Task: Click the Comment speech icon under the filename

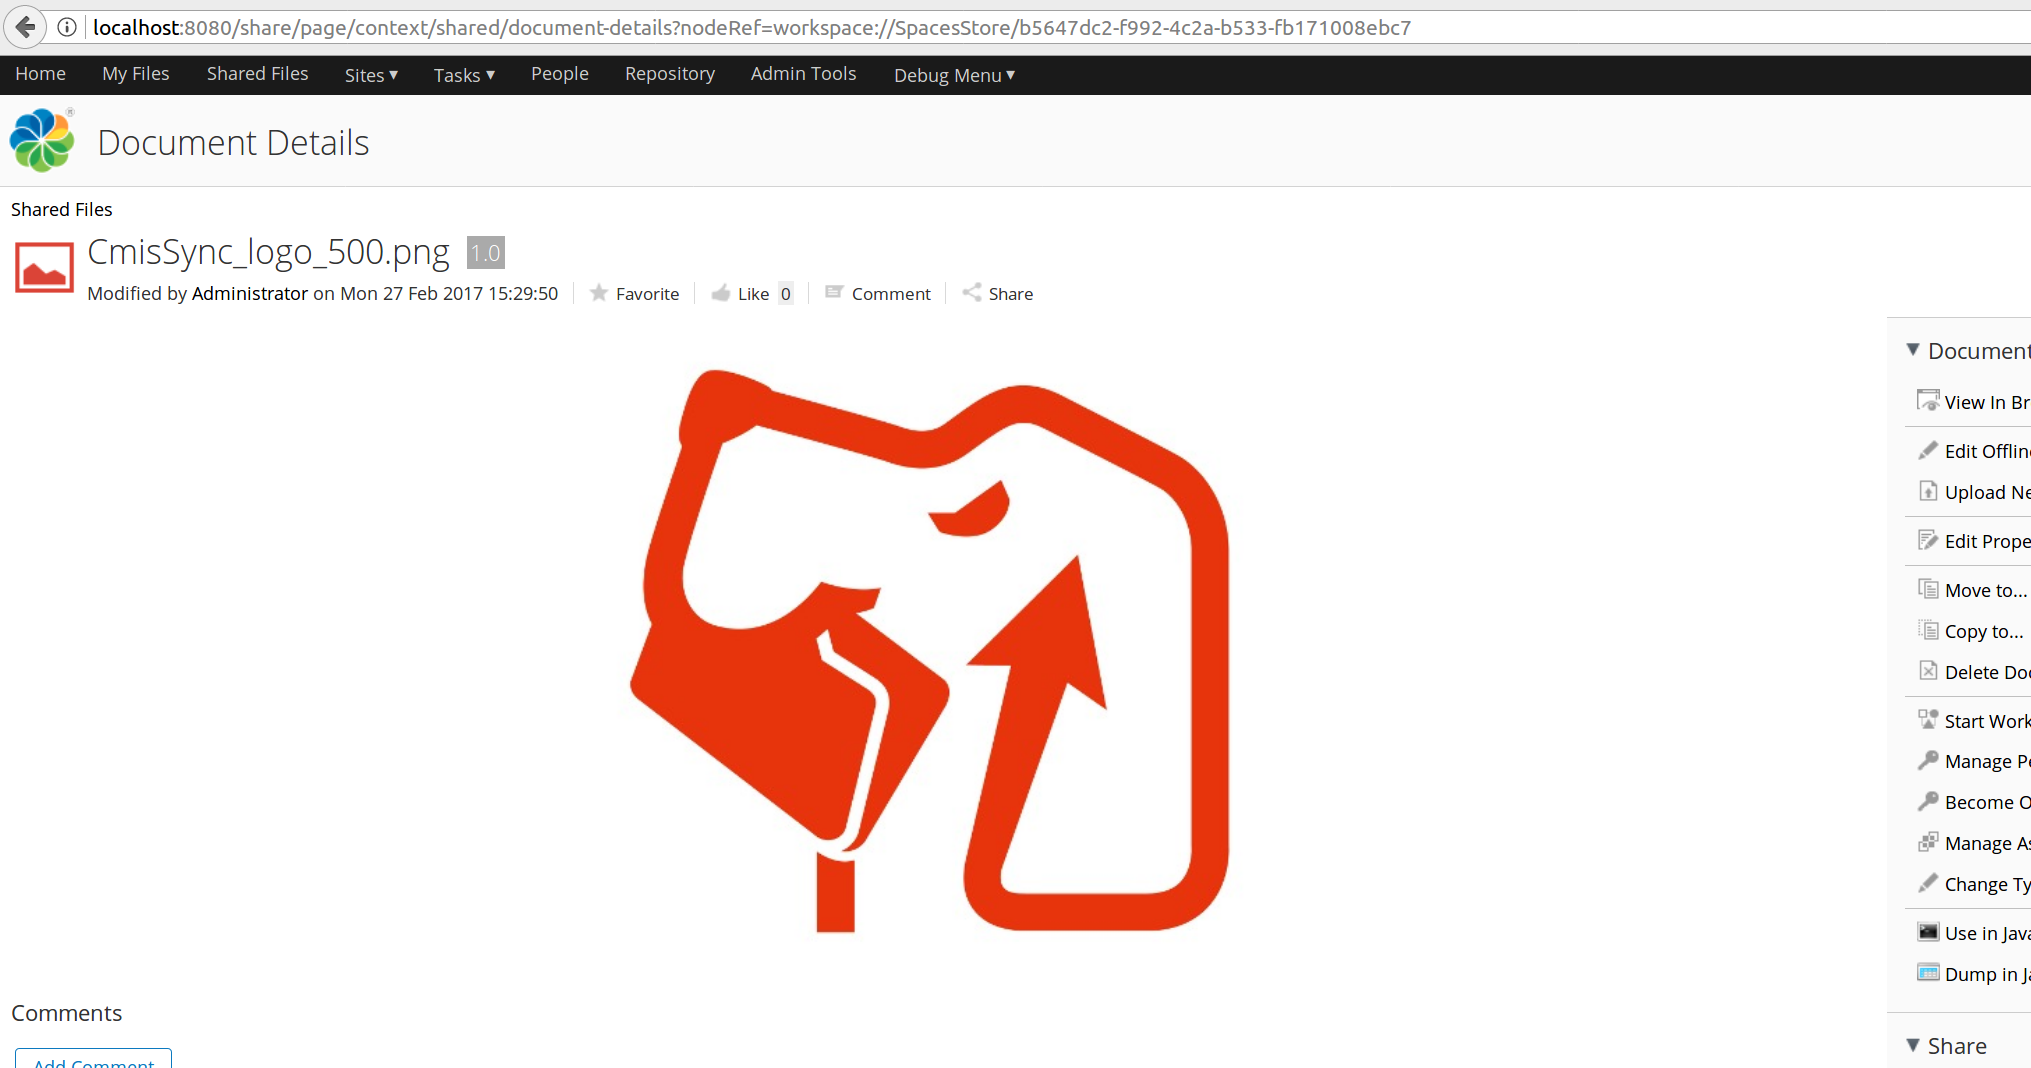Action: [x=834, y=292]
